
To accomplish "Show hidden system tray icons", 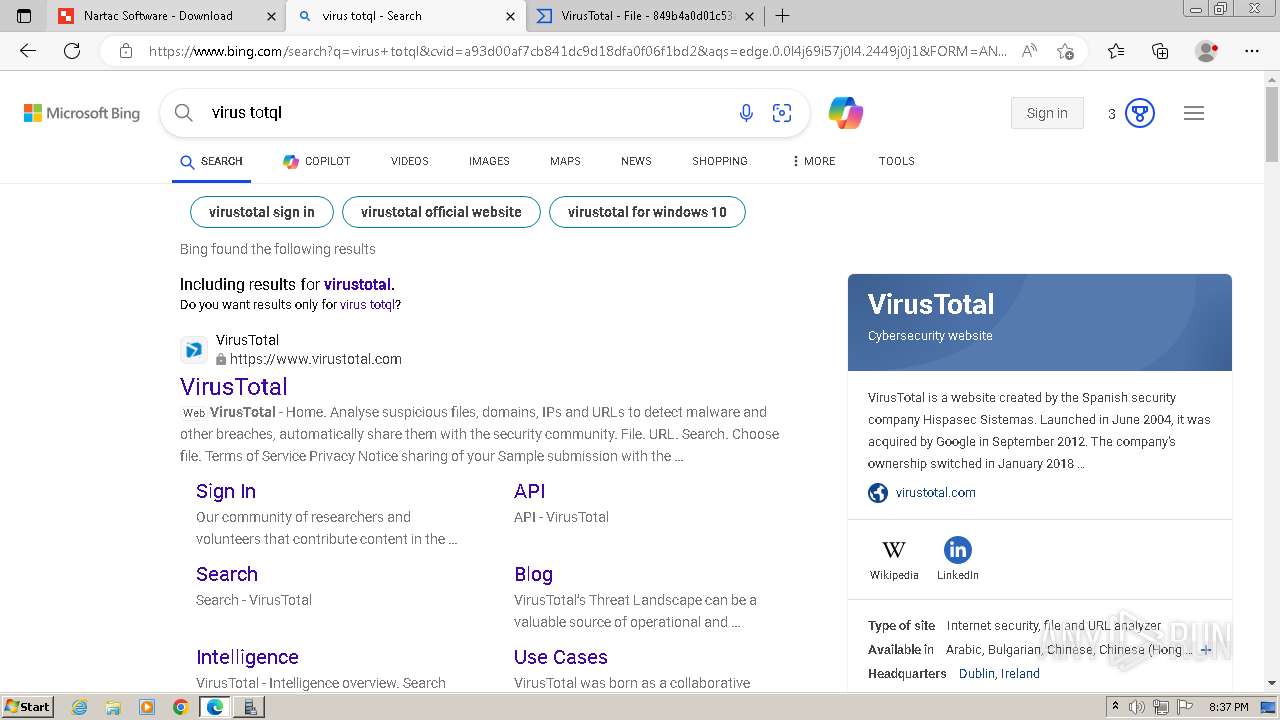I will click(1116, 707).
